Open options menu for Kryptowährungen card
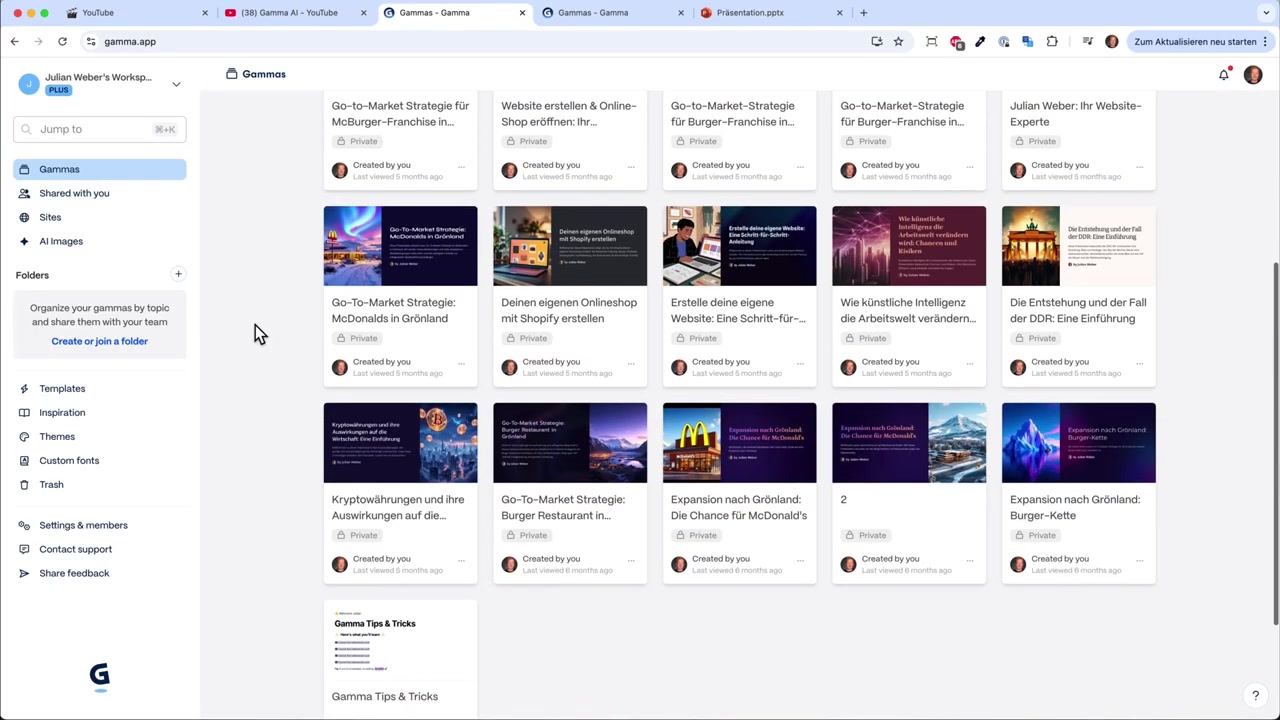Screen dimensions: 1280x720 pos(461,561)
